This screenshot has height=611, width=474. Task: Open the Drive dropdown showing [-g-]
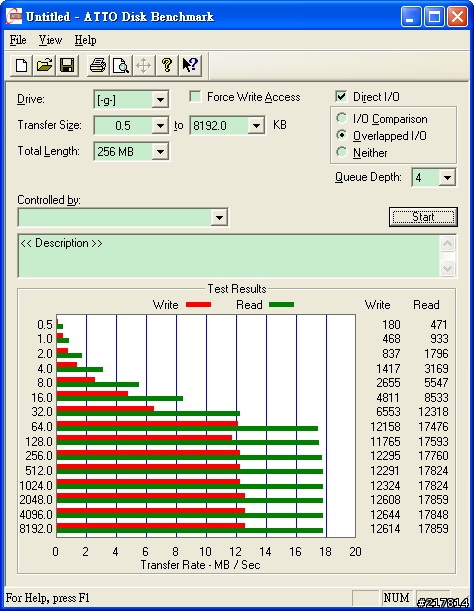click(160, 100)
